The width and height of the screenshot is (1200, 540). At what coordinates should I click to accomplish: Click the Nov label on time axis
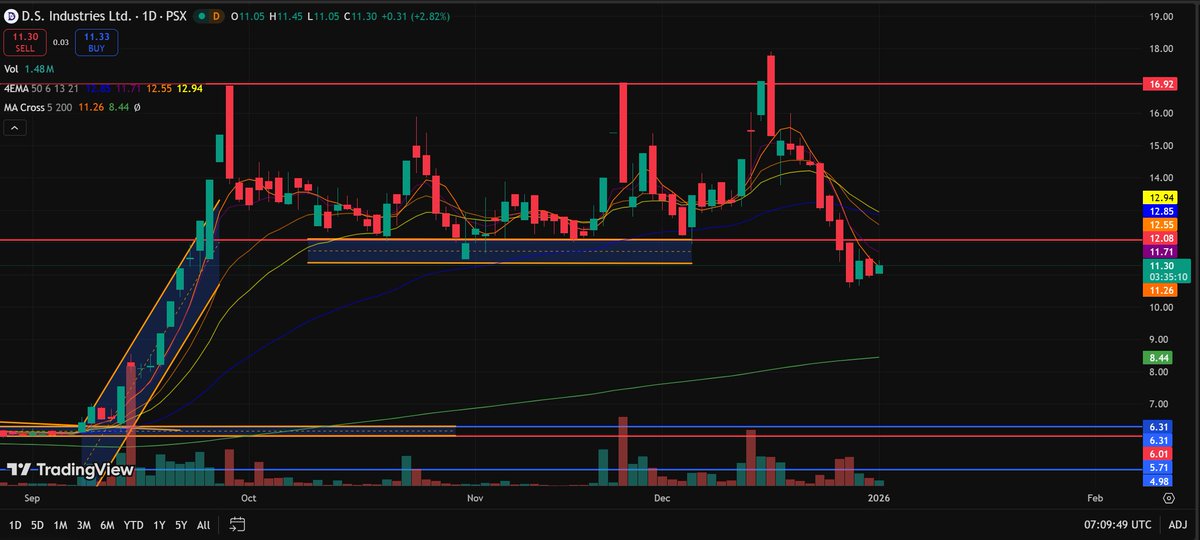point(475,497)
